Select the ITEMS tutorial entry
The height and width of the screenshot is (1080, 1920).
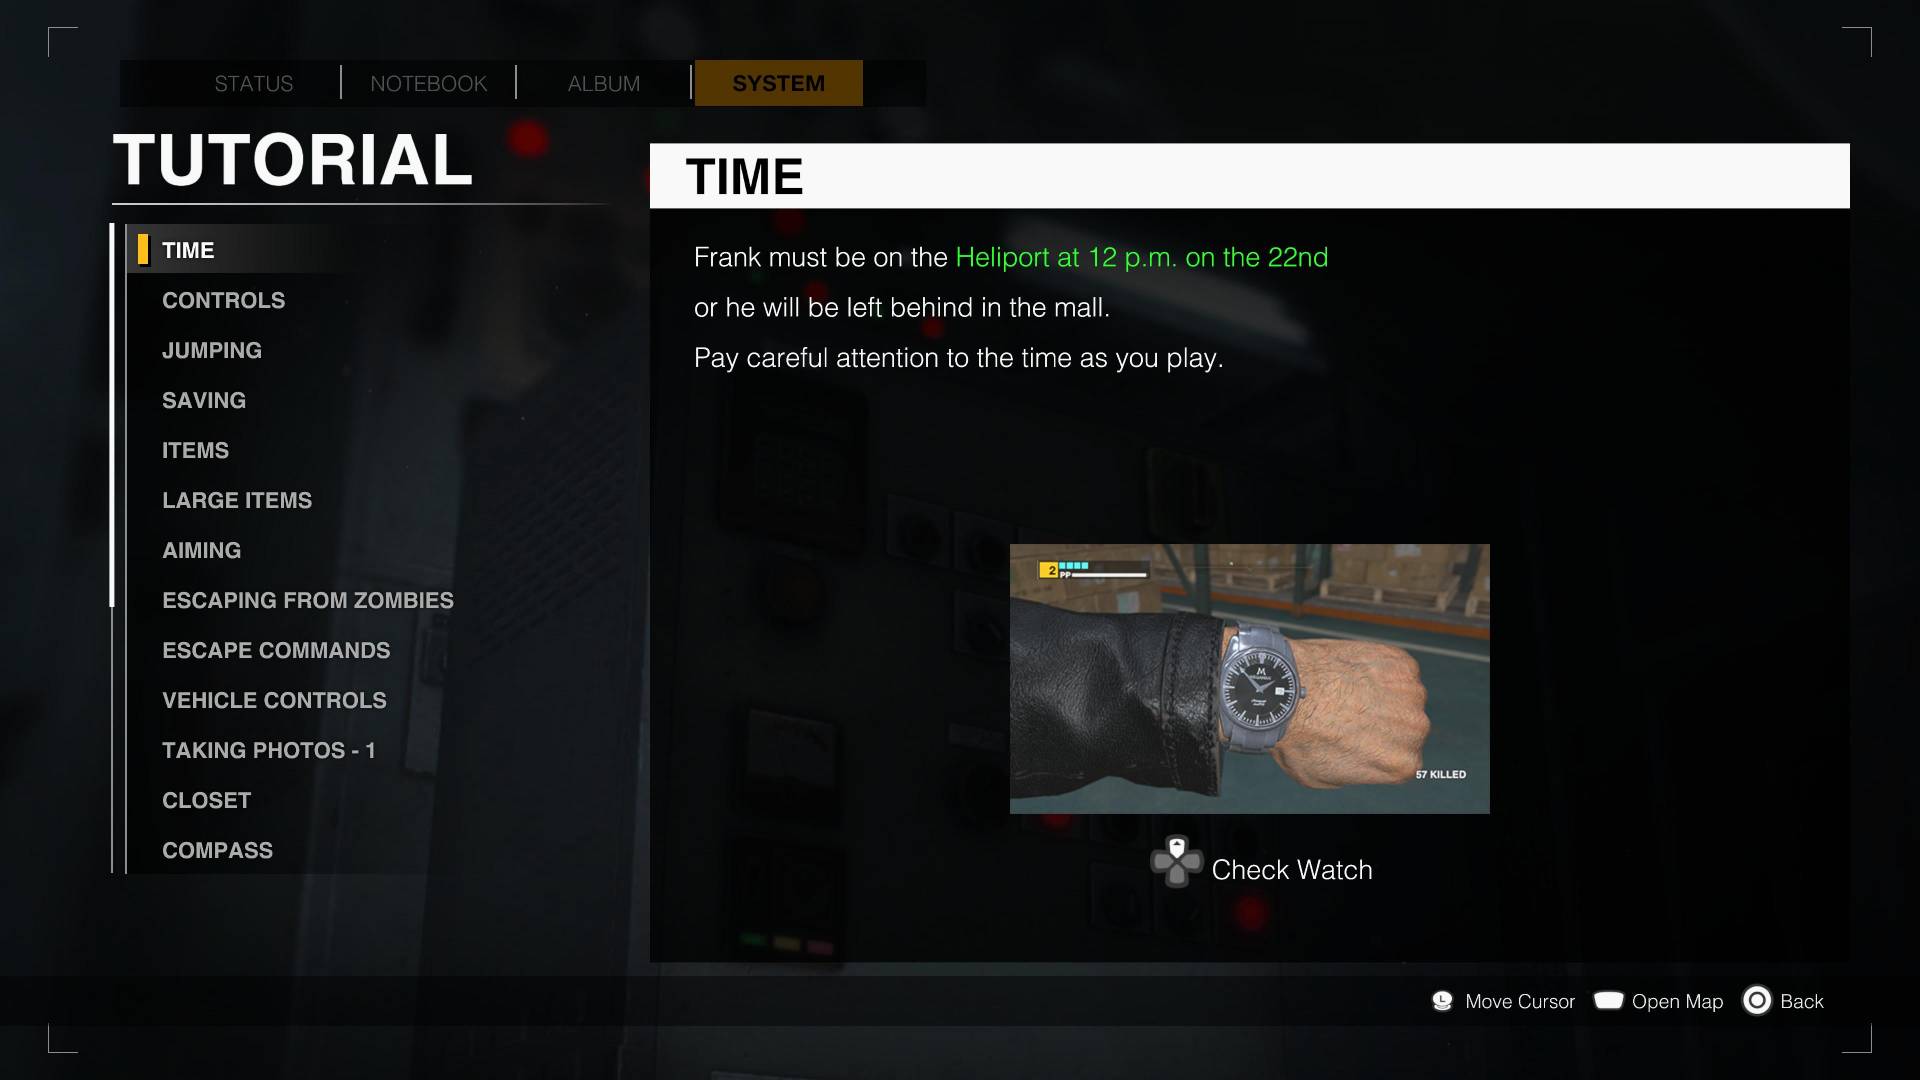click(195, 450)
